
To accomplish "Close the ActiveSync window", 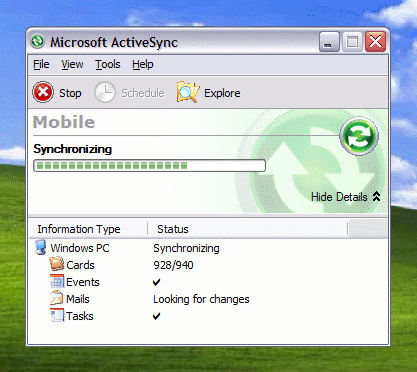I will coord(376,42).
